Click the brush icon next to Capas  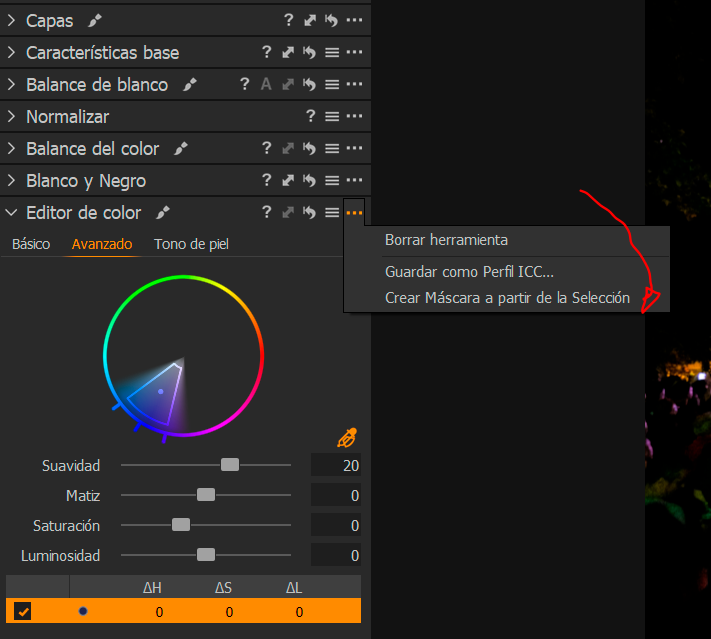click(x=95, y=20)
